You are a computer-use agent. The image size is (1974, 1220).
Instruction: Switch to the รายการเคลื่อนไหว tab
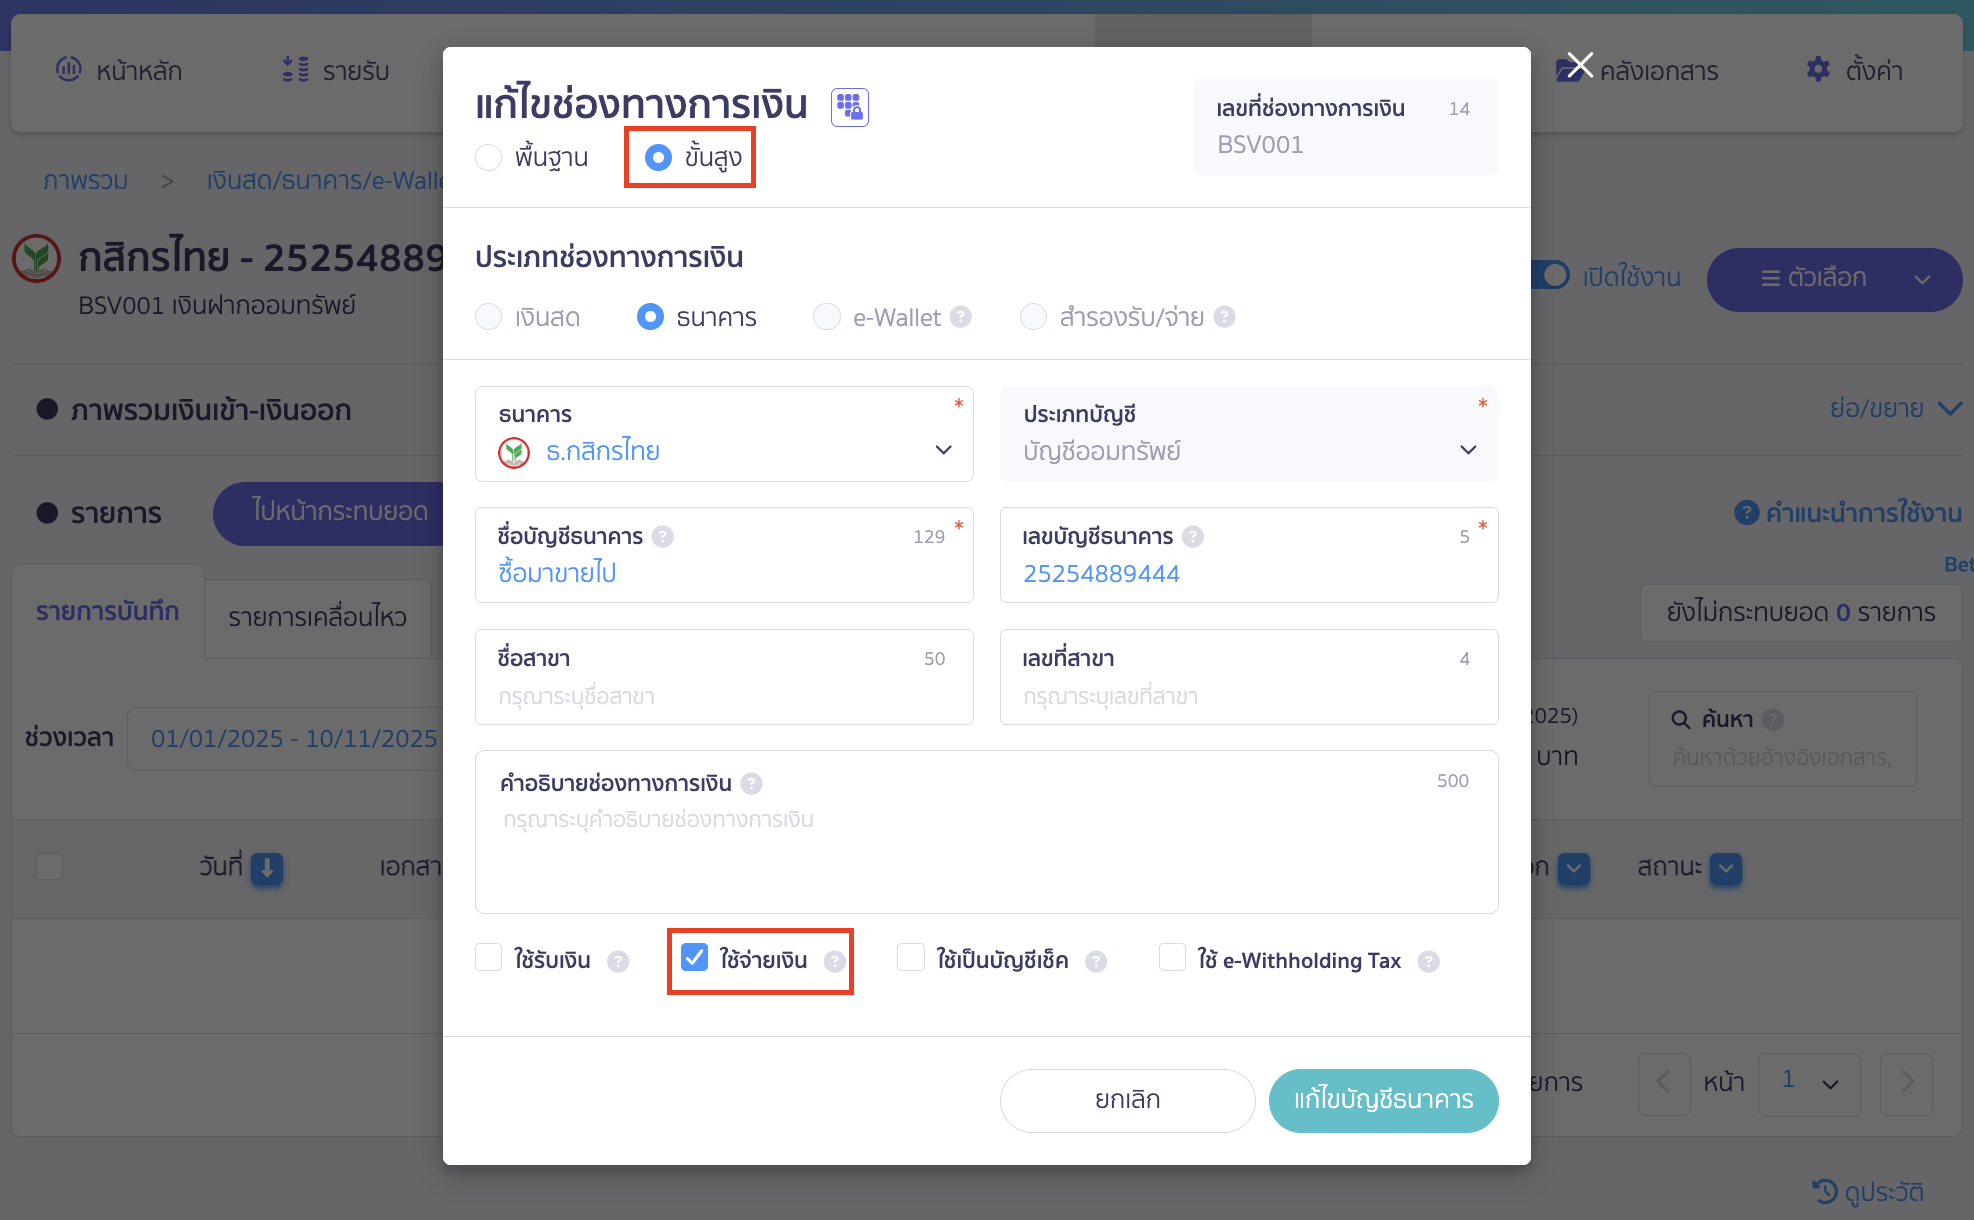tap(317, 618)
